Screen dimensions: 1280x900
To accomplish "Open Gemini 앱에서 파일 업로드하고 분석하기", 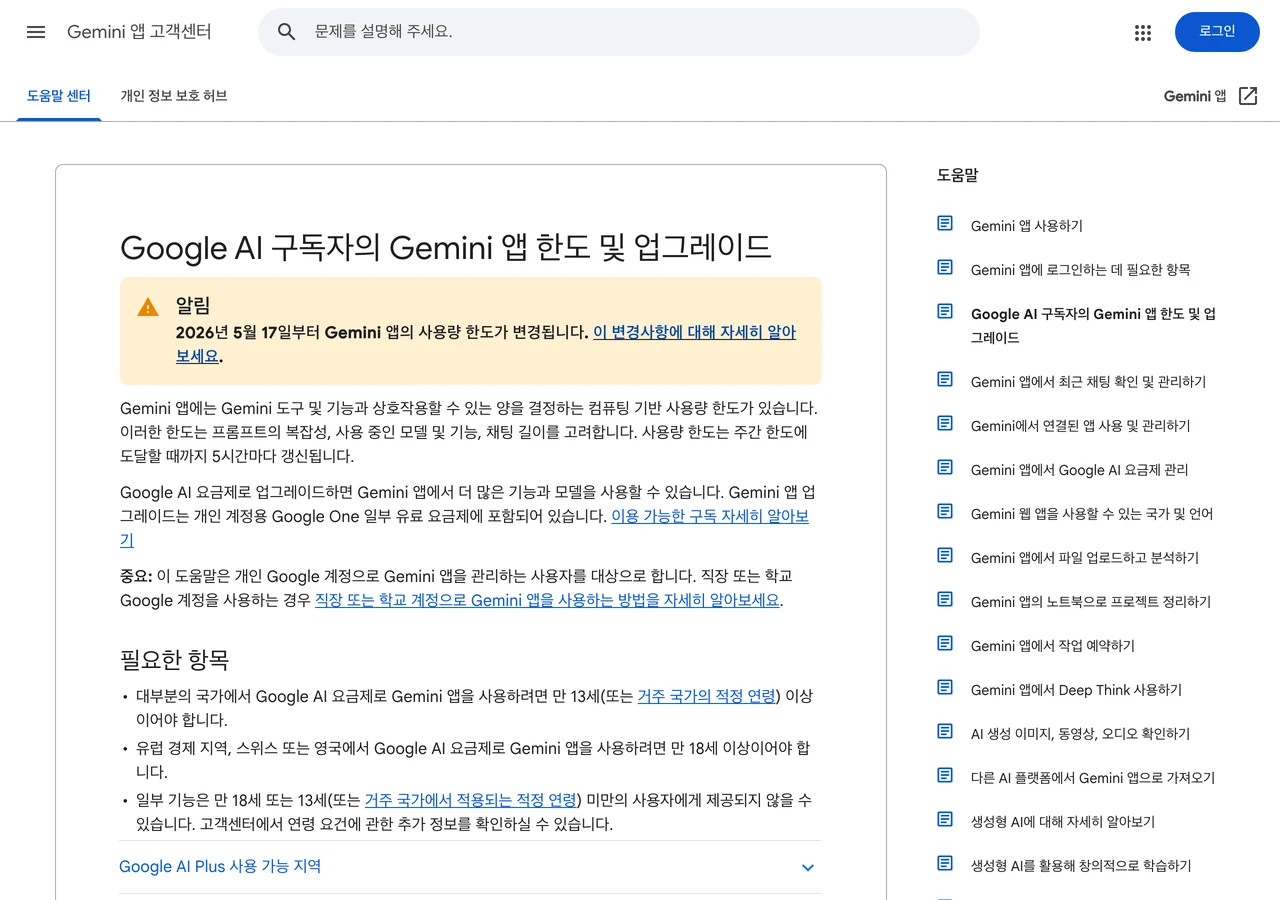I will click(1085, 558).
